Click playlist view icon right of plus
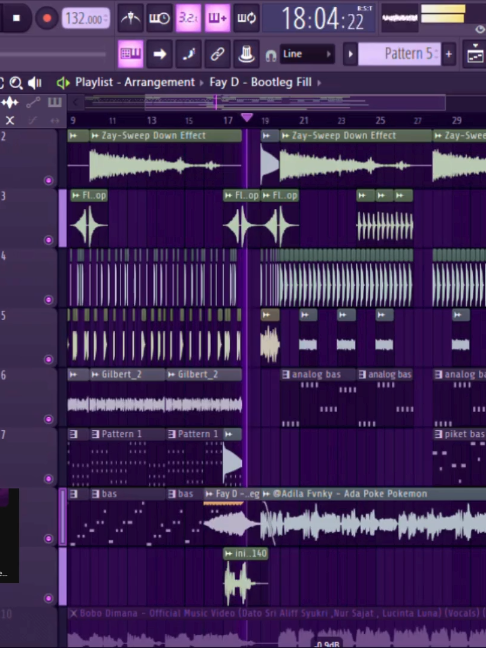Image resolution: width=486 pixels, height=648 pixels. coord(474,54)
